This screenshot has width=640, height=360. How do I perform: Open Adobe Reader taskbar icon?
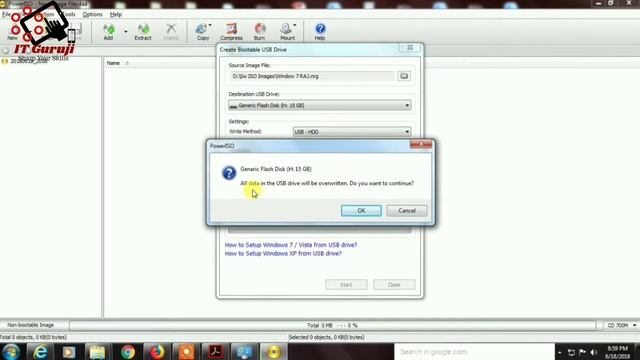click(216, 352)
